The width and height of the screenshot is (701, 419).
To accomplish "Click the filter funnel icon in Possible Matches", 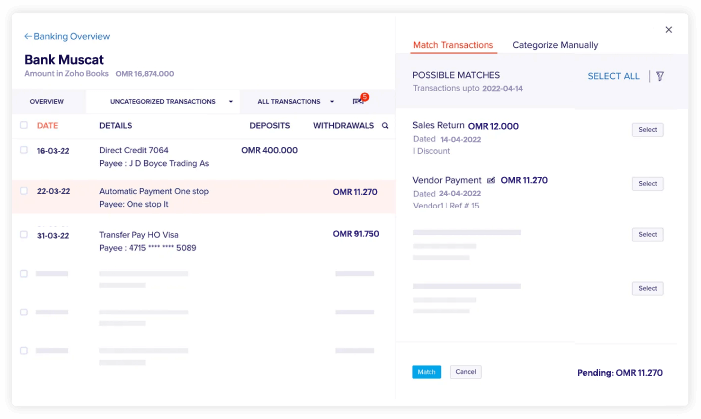I will (x=660, y=76).
